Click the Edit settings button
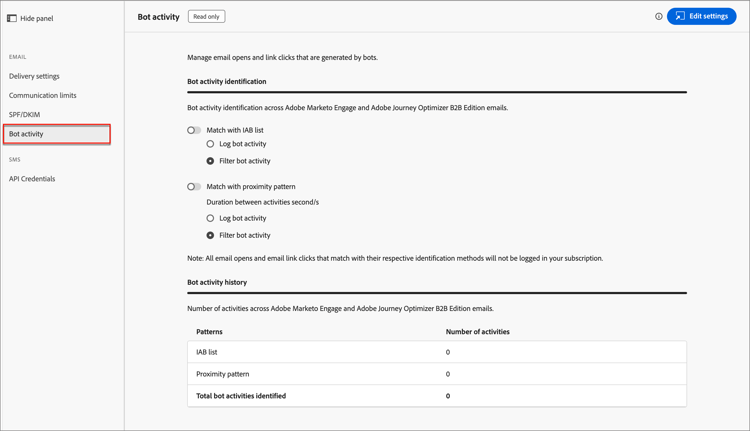 point(701,16)
